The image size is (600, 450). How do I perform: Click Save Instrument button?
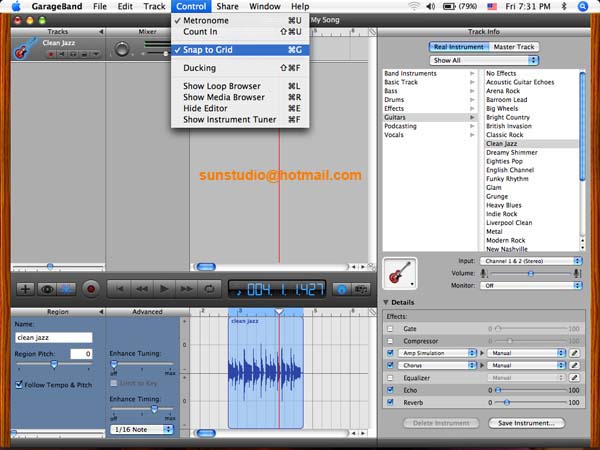point(527,423)
